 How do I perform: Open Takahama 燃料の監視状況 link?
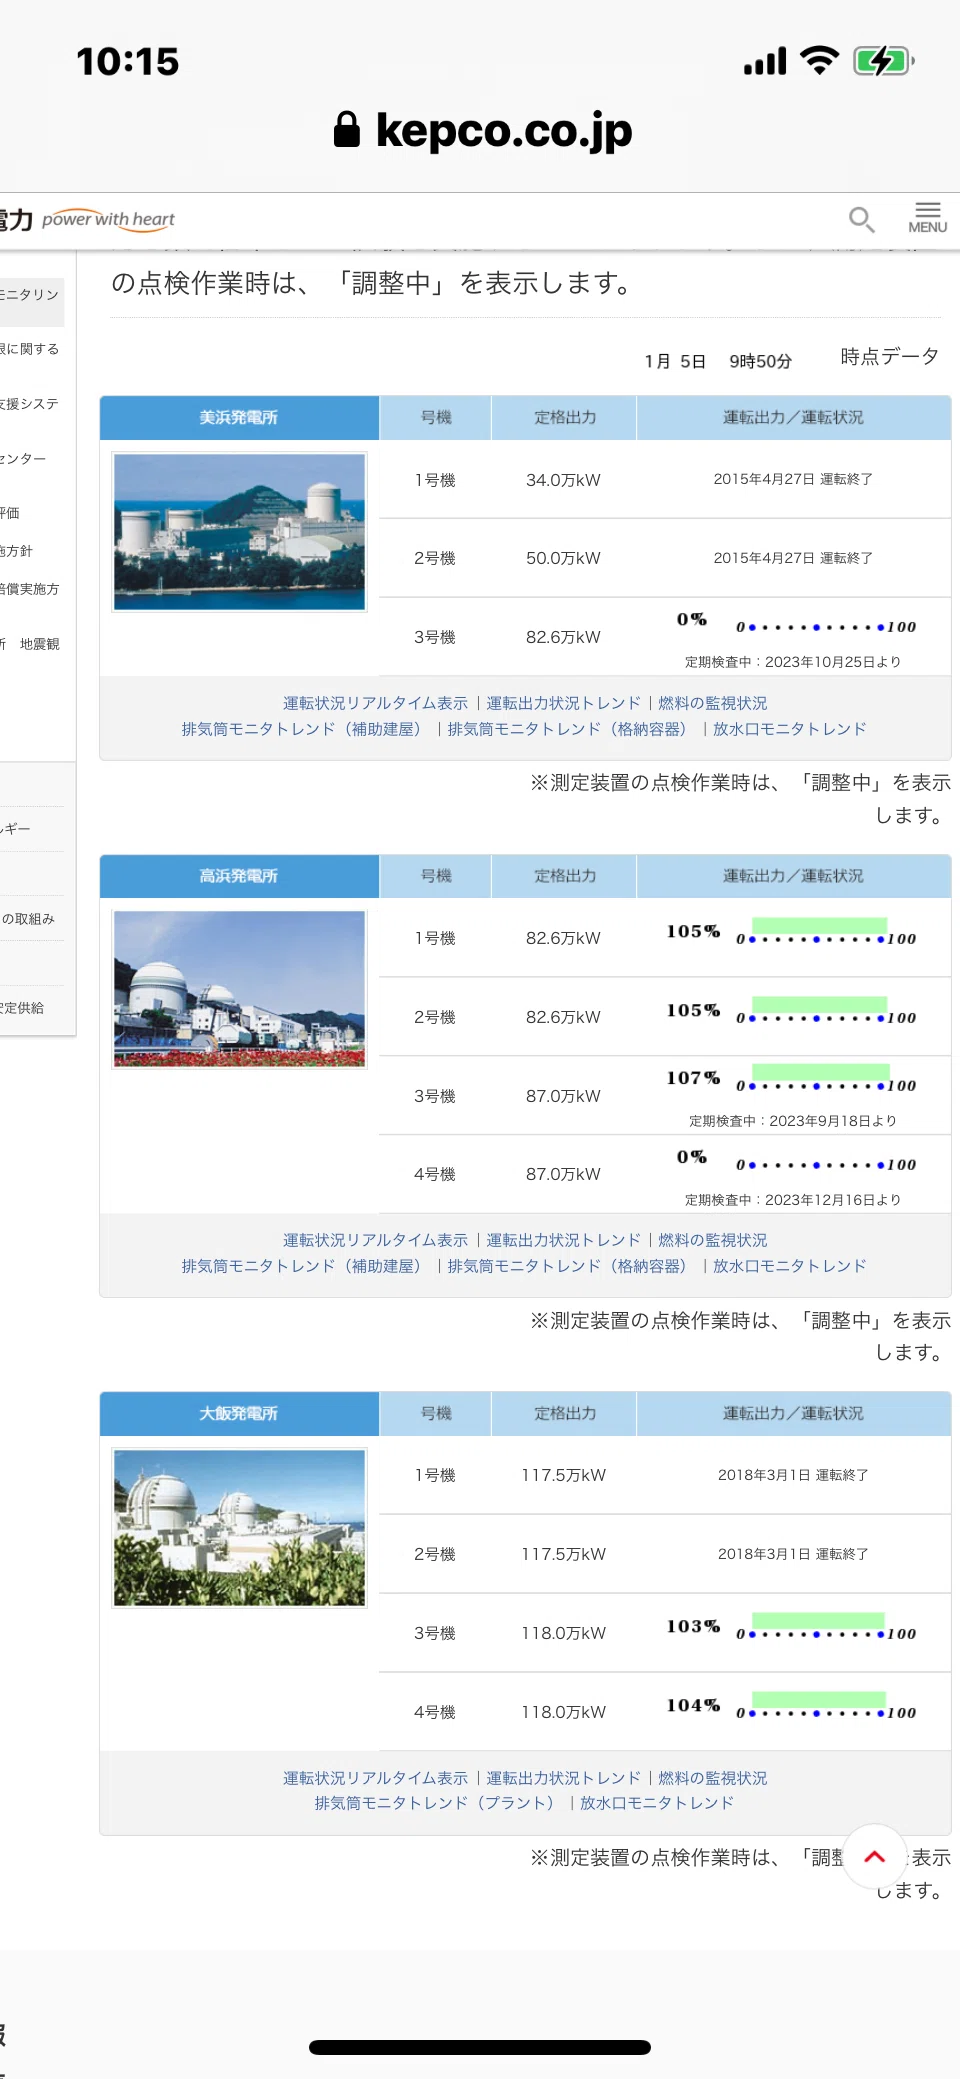(713, 1240)
